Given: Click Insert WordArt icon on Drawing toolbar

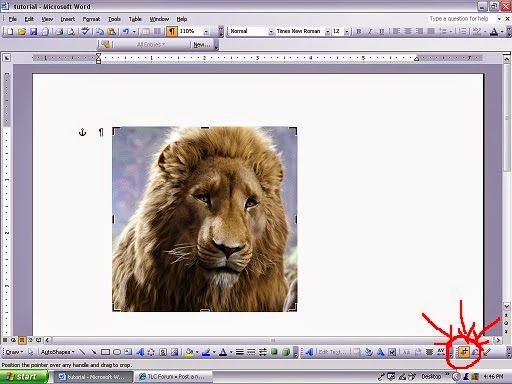Looking at the screenshot, I should point(140,352).
